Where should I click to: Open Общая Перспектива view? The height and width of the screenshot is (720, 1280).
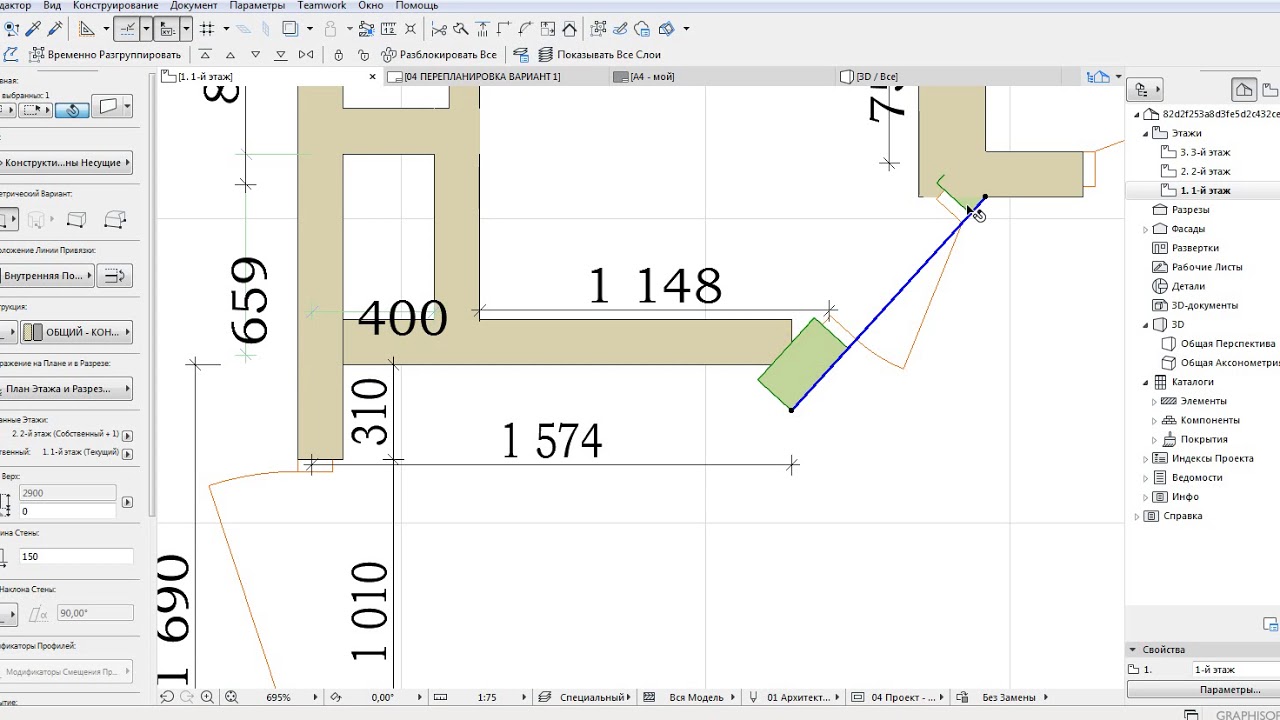(1228, 343)
